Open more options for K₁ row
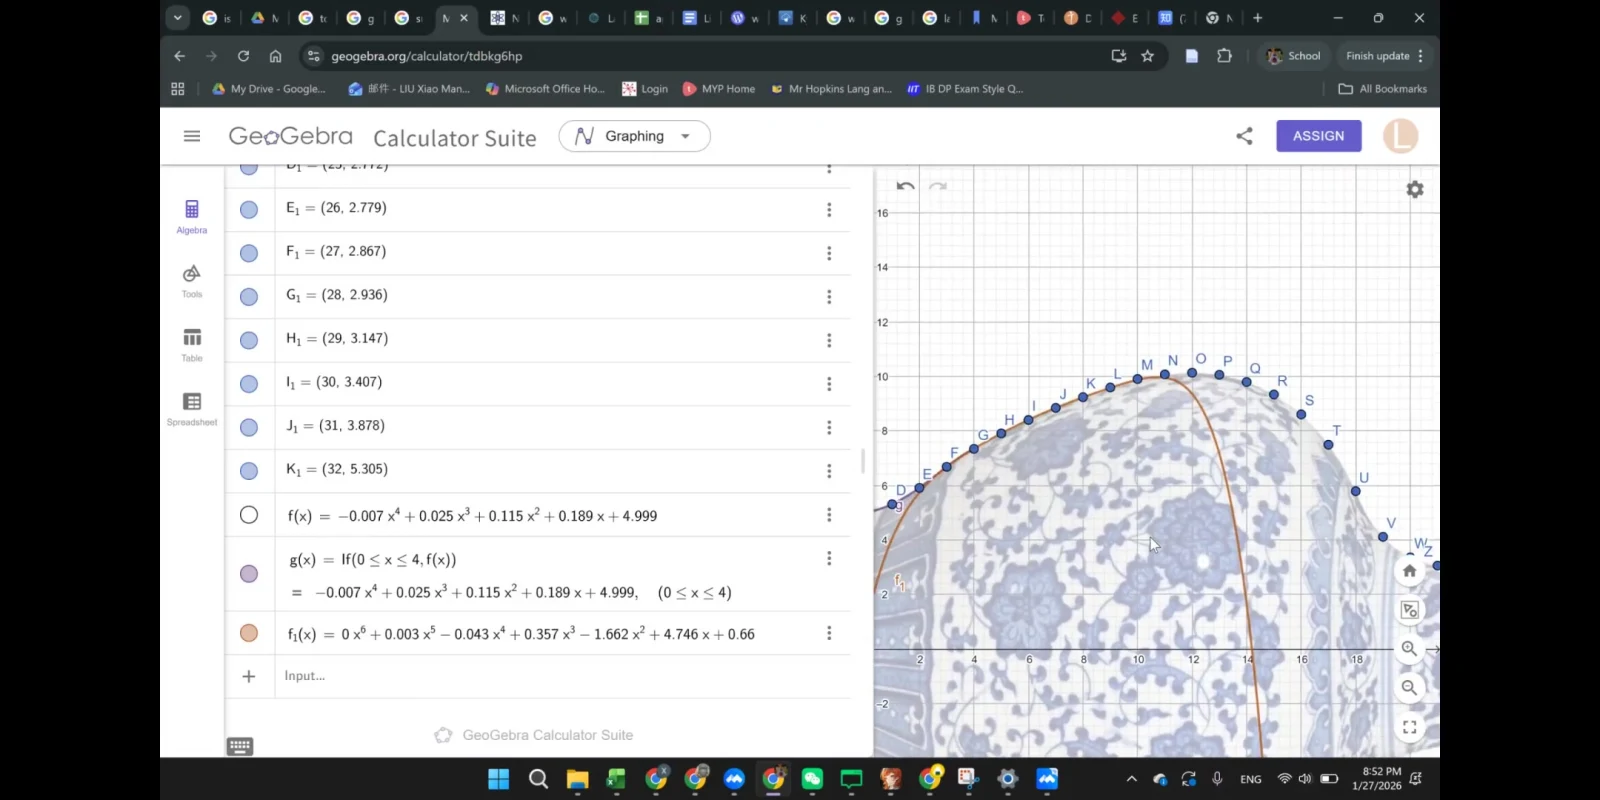The height and width of the screenshot is (800, 1600). point(829,471)
